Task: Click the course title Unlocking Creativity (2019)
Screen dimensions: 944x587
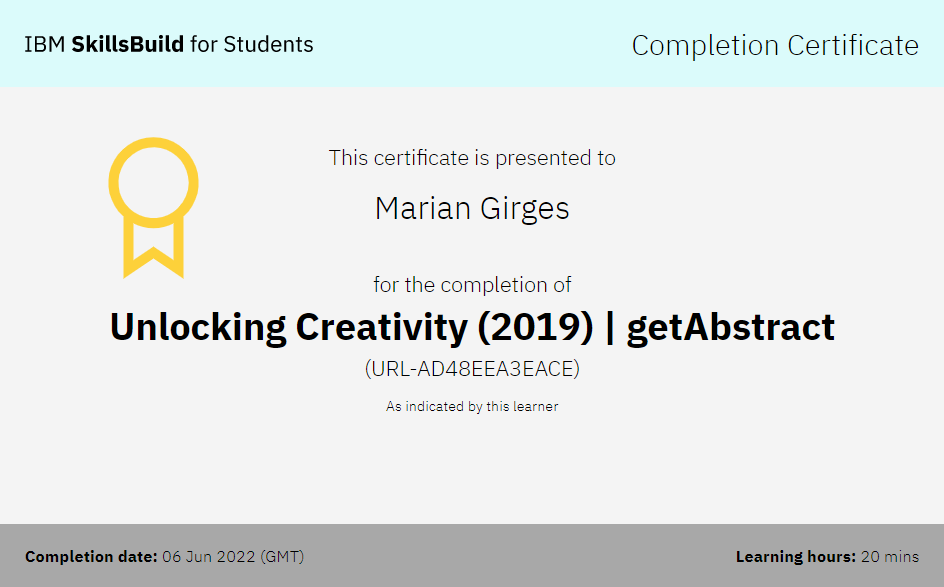Action: tap(352, 328)
